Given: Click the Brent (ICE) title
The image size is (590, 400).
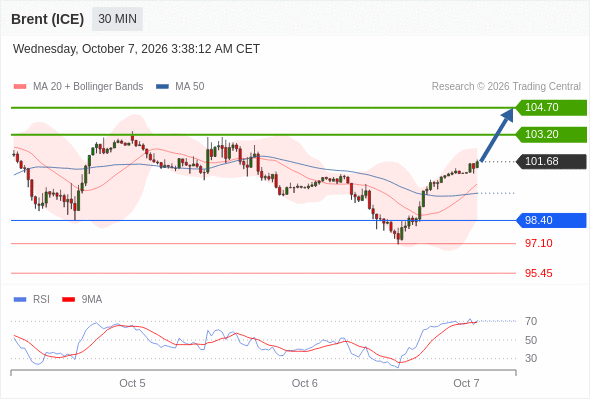Looking at the screenshot, I should [47, 19].
